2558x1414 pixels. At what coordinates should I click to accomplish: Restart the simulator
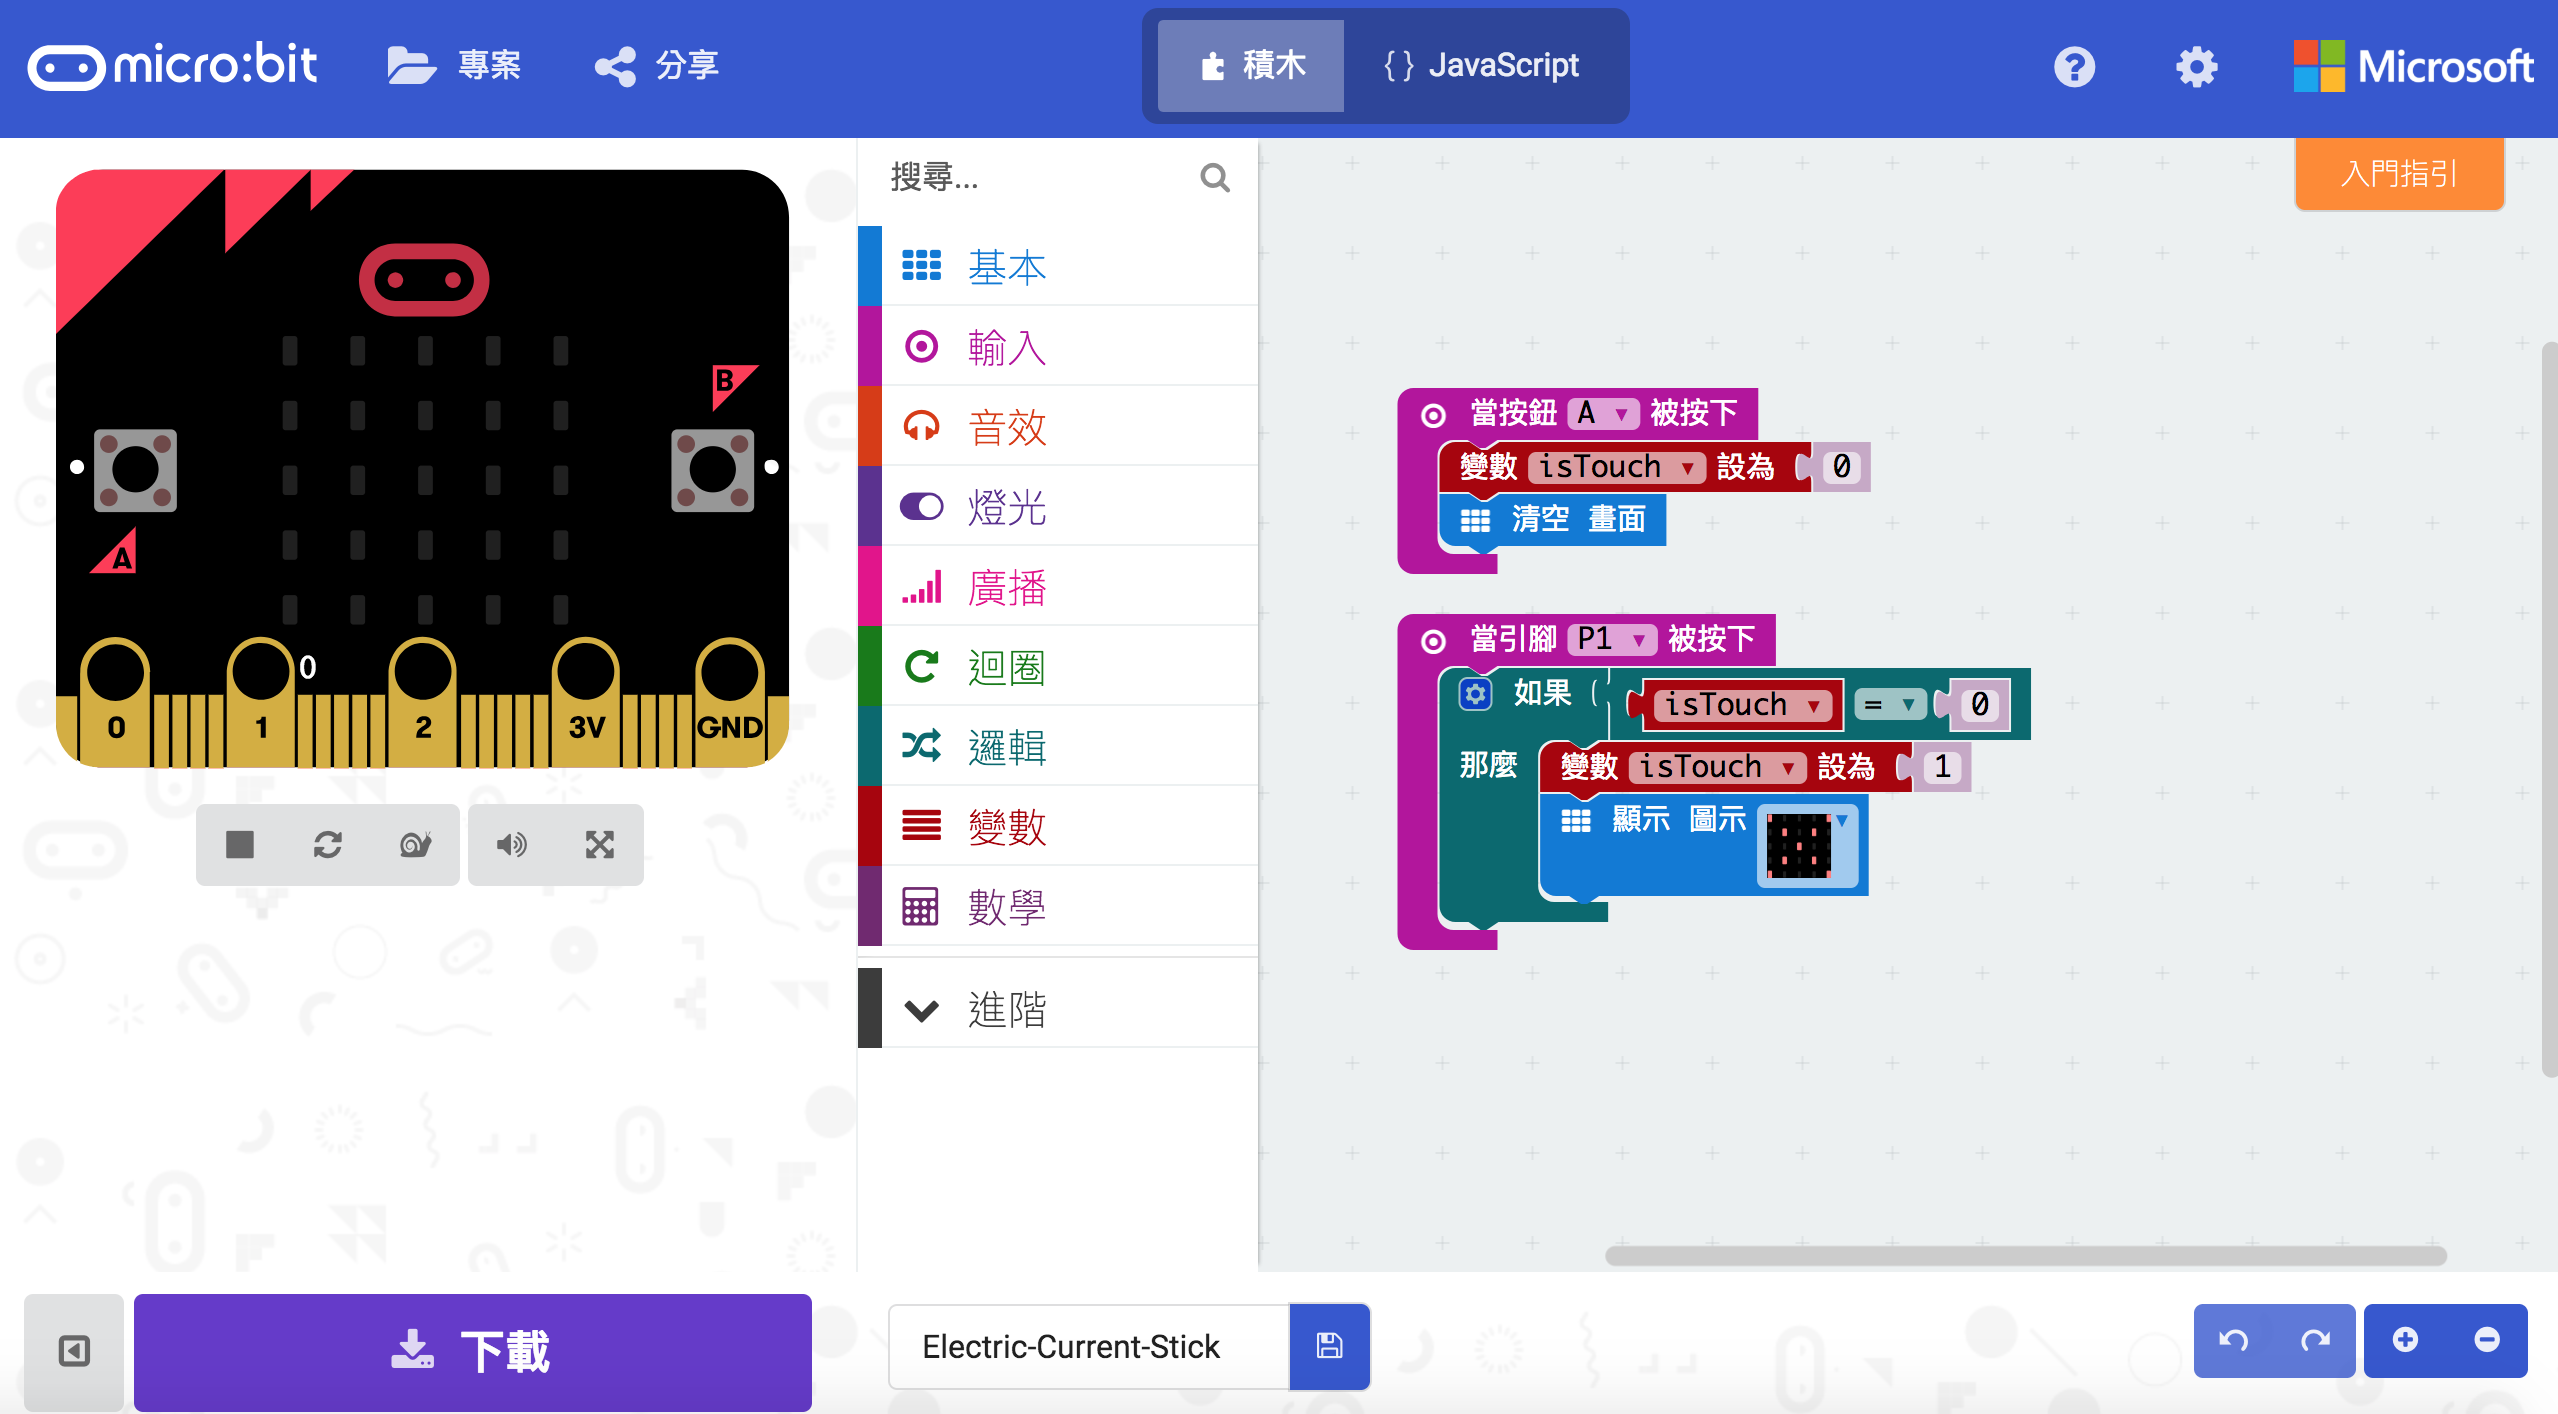pos(327,845)
